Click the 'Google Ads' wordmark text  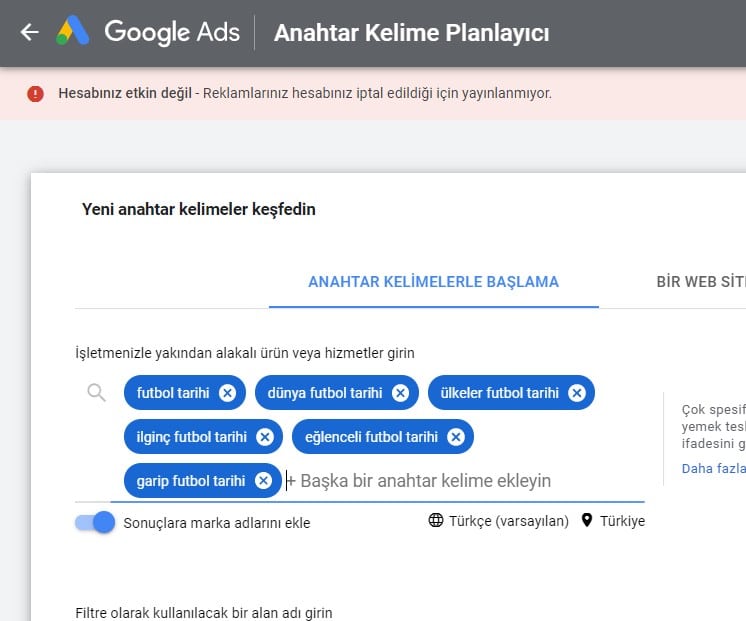(172, 32)
